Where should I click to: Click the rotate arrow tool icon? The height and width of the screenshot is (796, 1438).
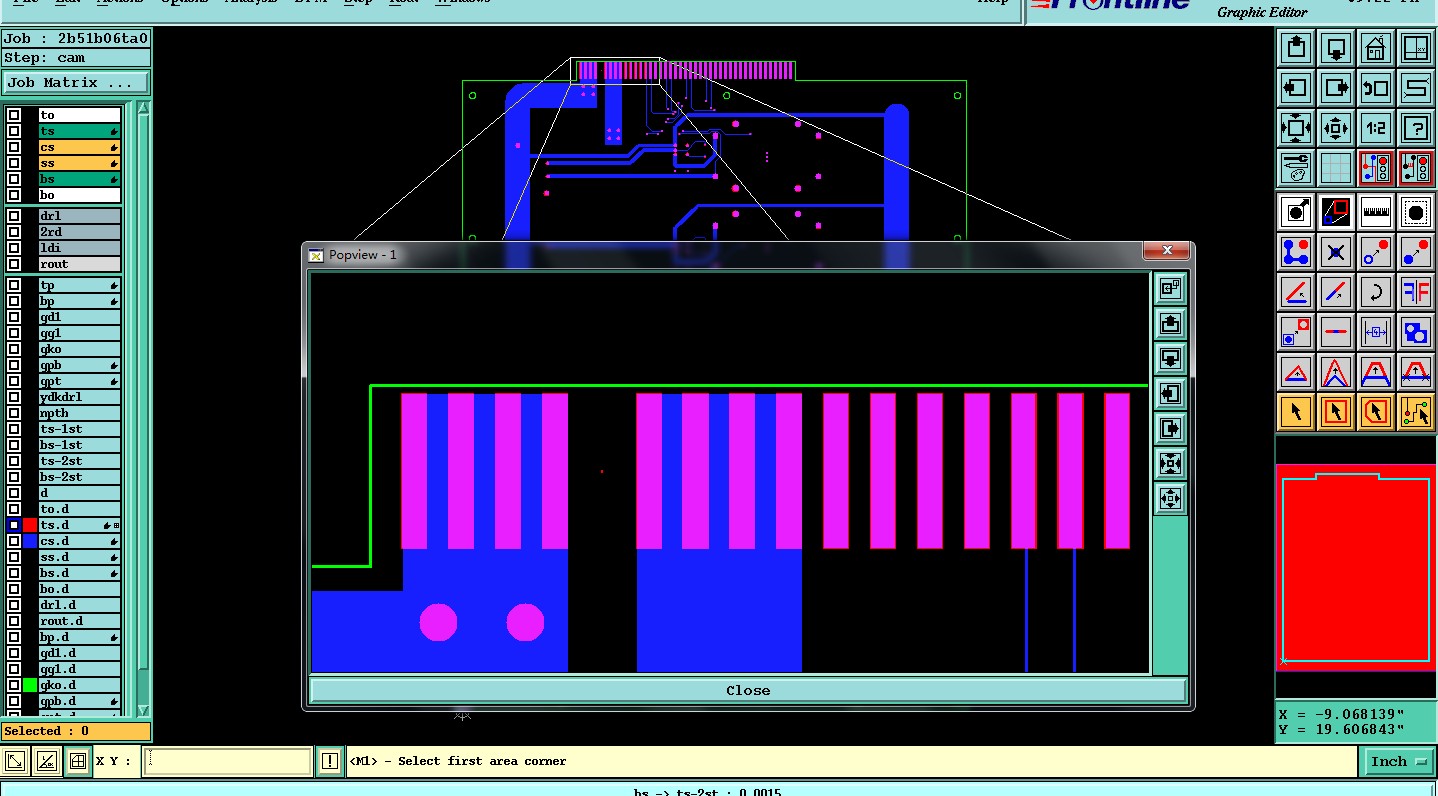coord(1376,292)
